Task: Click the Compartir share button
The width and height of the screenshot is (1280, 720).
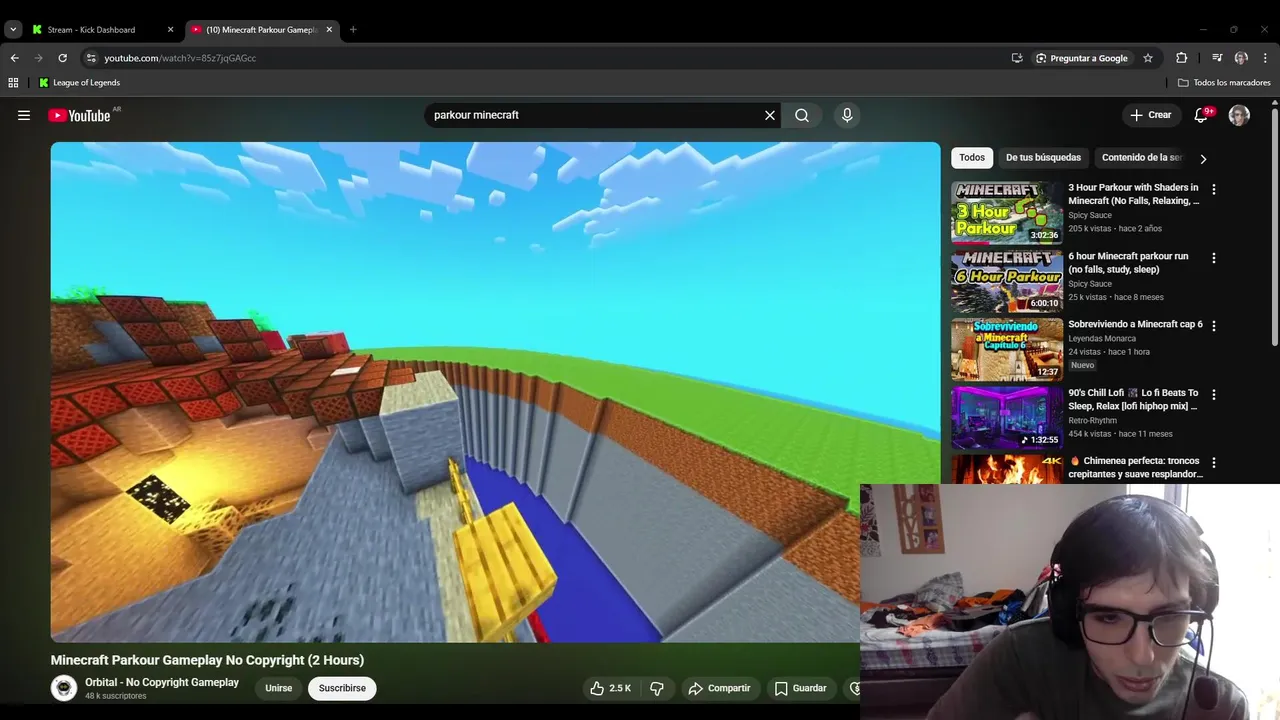Action: click(719, 688)
